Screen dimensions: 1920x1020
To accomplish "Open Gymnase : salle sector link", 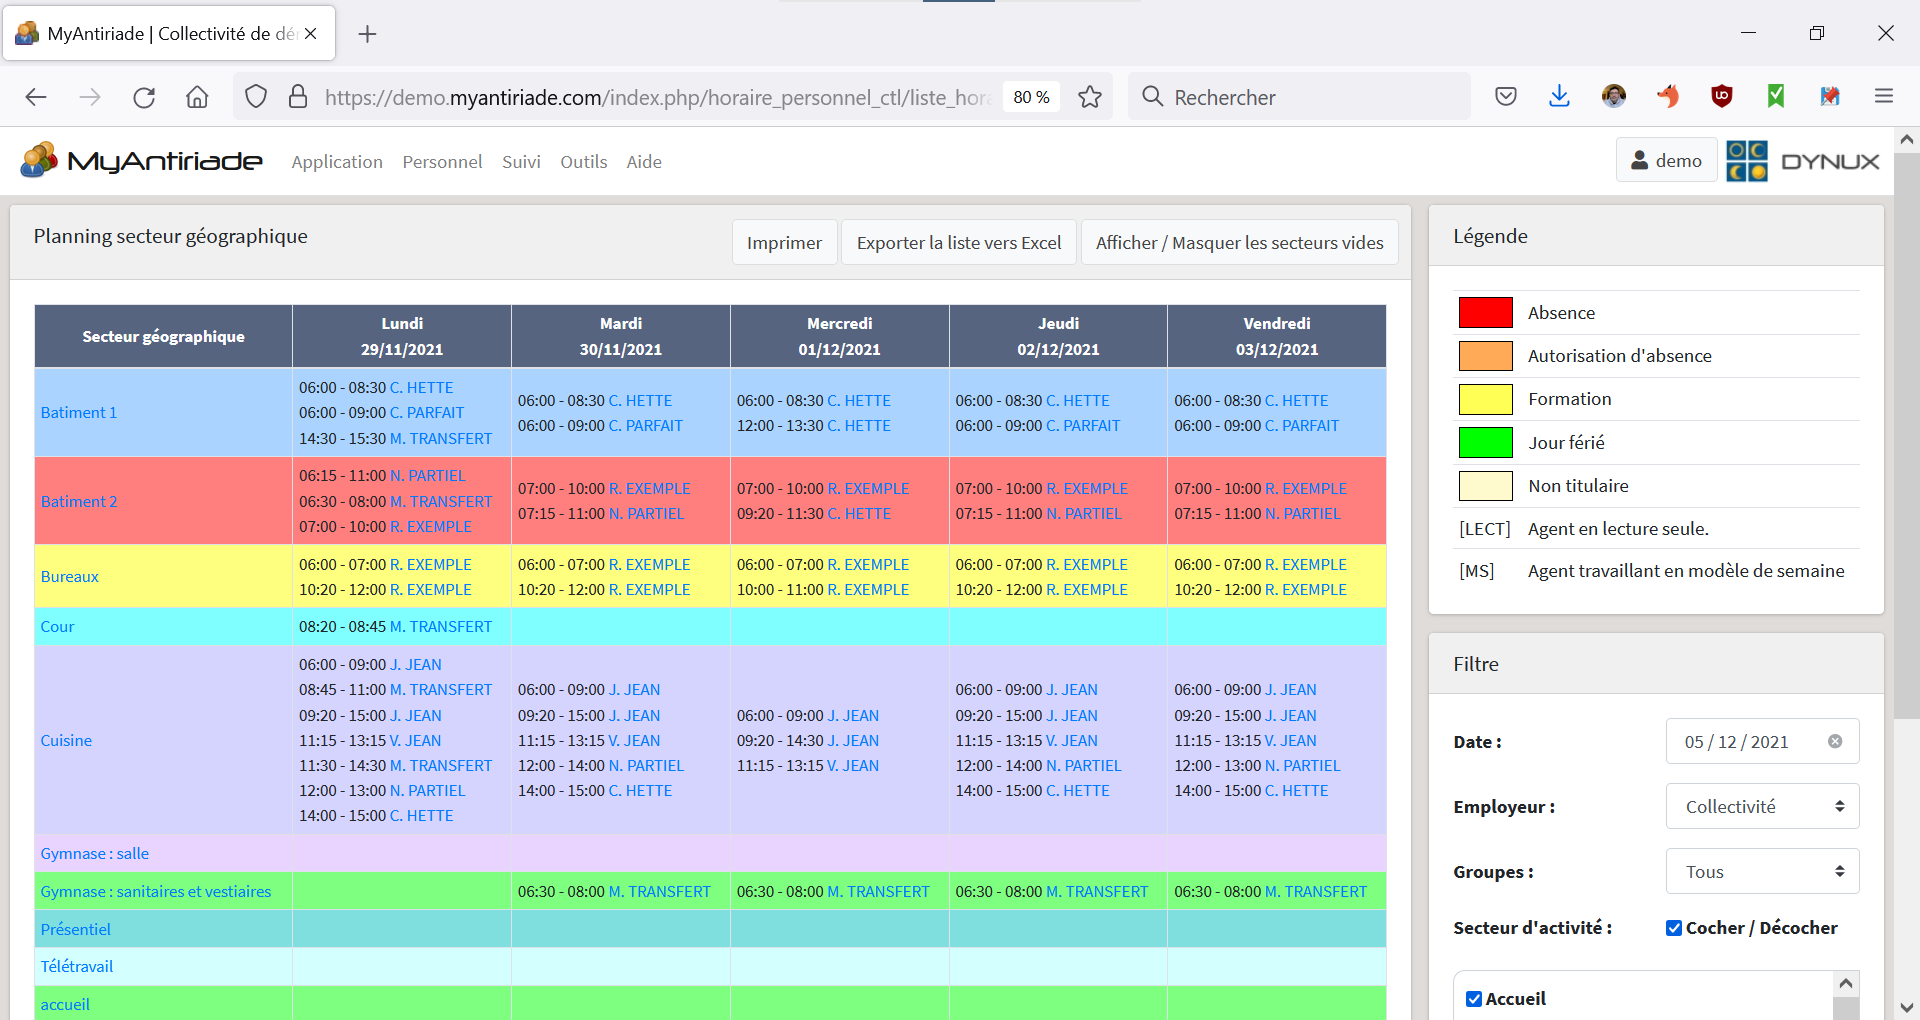I will (x=95, y=853).
